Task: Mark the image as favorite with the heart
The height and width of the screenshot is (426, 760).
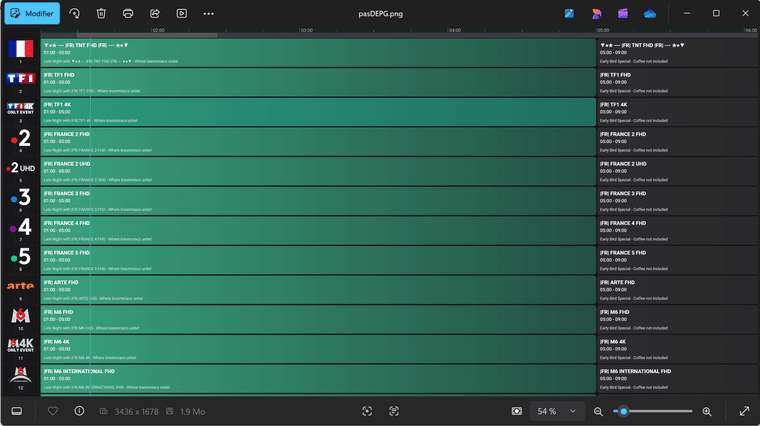Action: 53,411
